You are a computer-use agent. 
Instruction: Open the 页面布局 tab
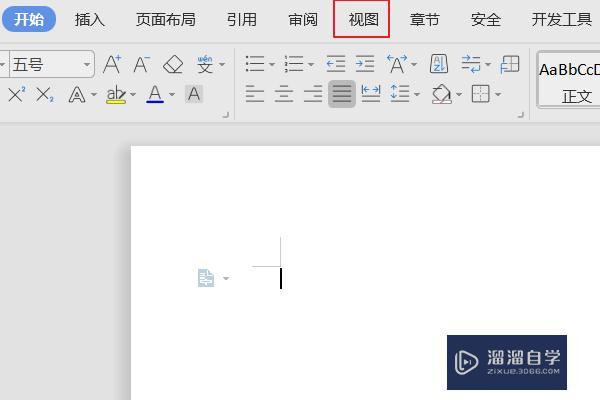tap(166, 20)
